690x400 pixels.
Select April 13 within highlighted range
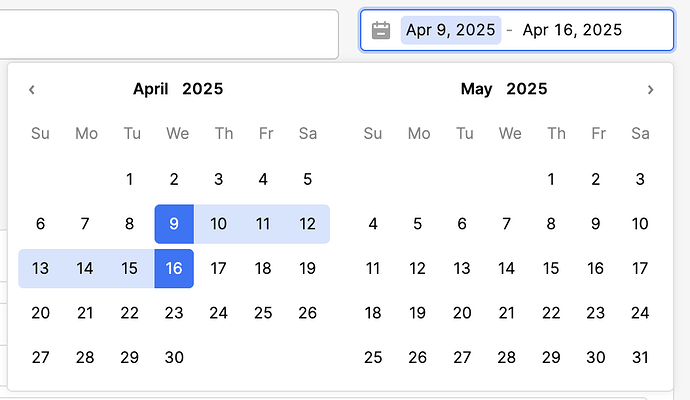[x=40, y=268]
